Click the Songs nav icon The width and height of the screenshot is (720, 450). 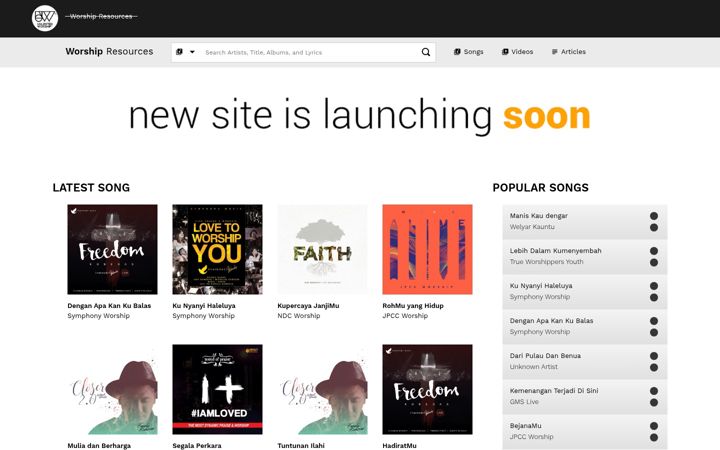click(457, 51)
